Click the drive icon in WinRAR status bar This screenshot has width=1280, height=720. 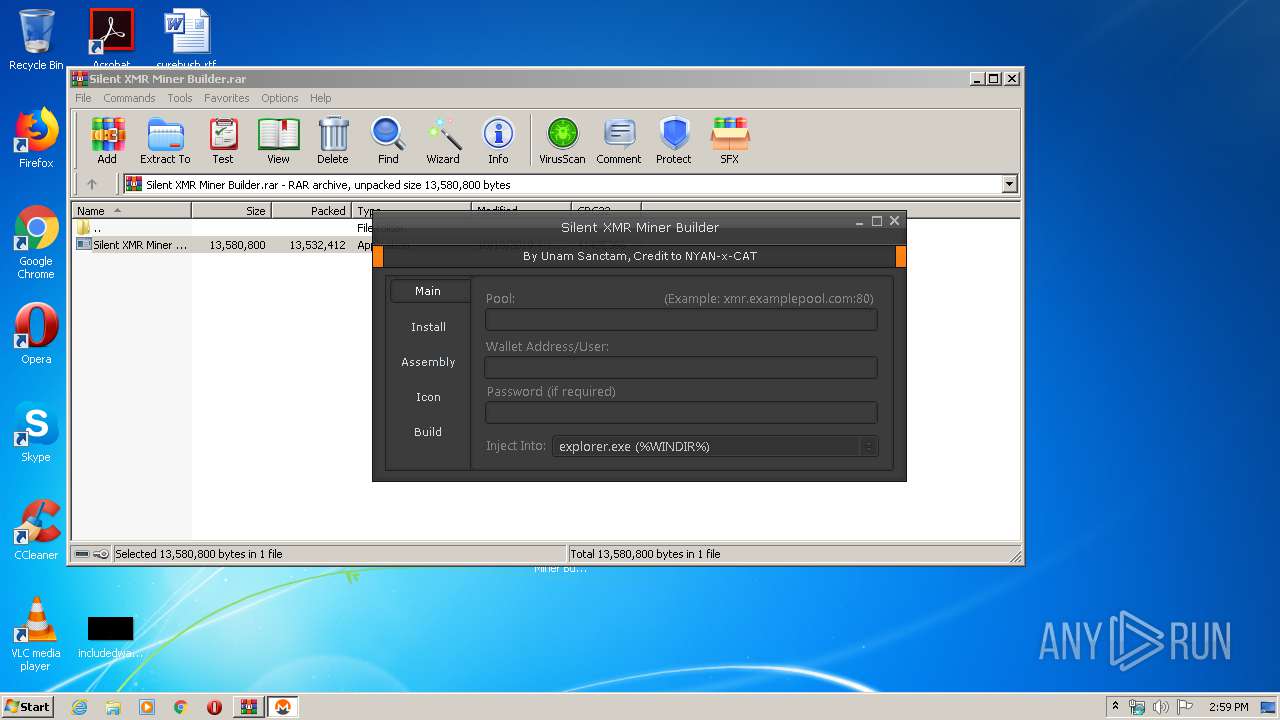[x=83, y=554]
